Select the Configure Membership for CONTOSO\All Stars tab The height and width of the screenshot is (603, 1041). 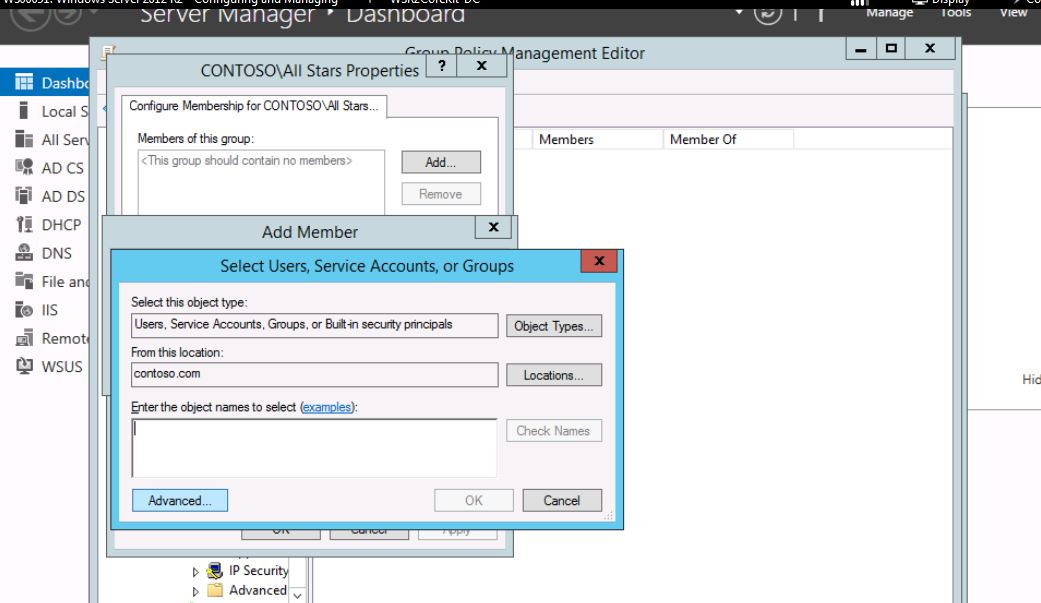click(254, 106)
